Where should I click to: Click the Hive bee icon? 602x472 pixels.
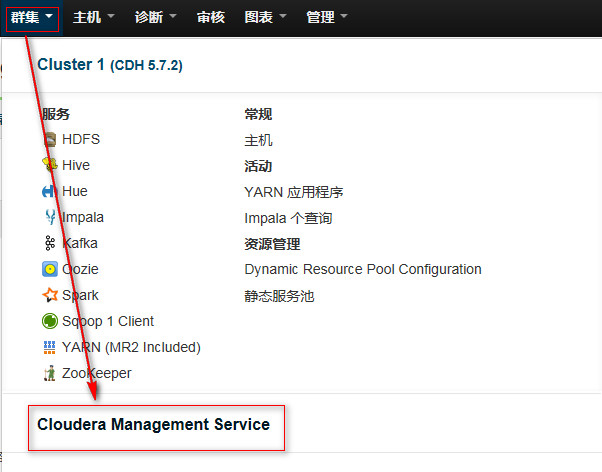50,165
